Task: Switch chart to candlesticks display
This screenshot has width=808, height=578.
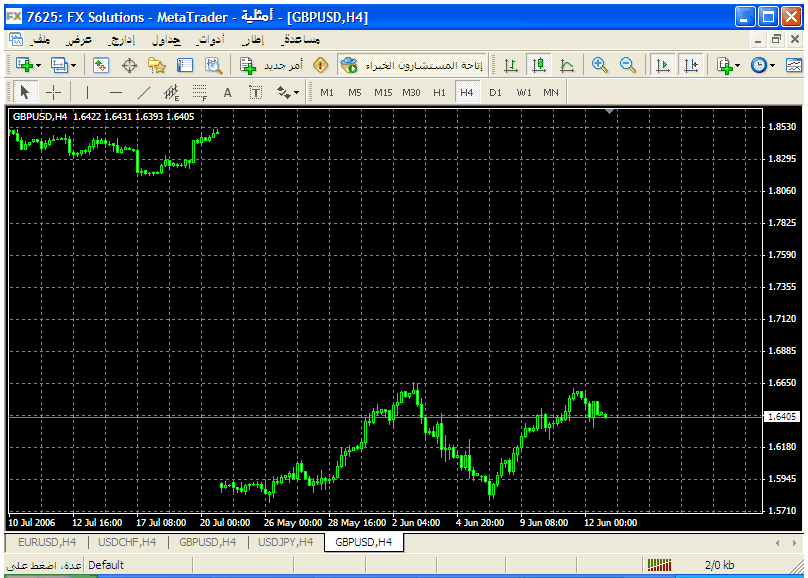Action: 539,65
